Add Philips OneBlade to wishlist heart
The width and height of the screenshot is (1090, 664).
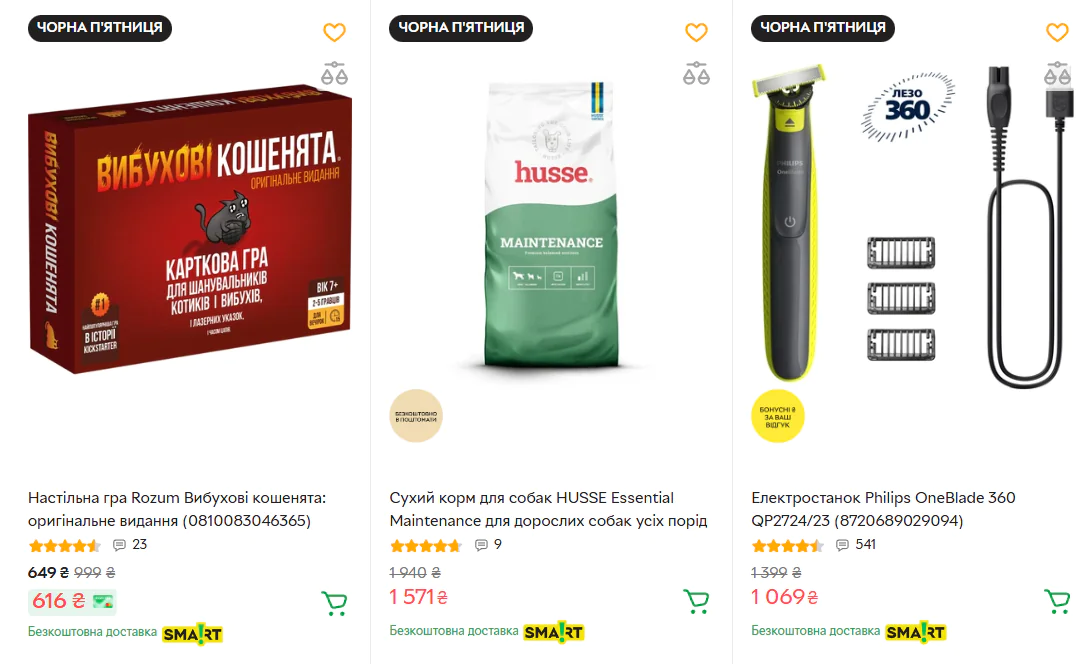[1057, 32]
